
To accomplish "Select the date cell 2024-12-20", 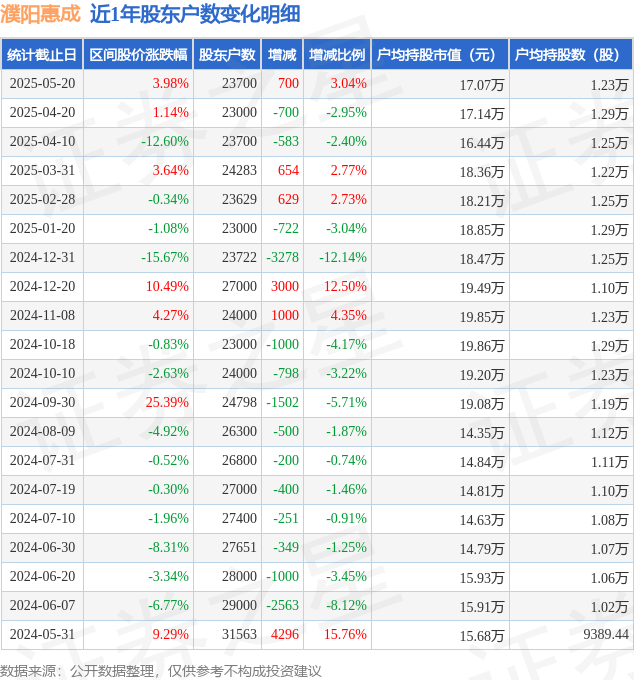I will click(x=42, y=286).
